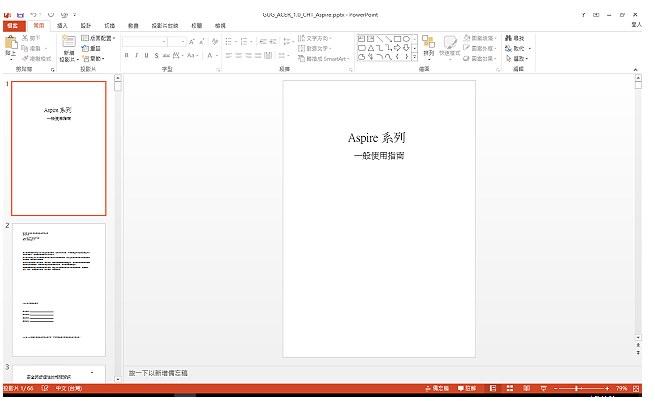
Task: Toggle Center paragraph alignment
Action: 239,55
